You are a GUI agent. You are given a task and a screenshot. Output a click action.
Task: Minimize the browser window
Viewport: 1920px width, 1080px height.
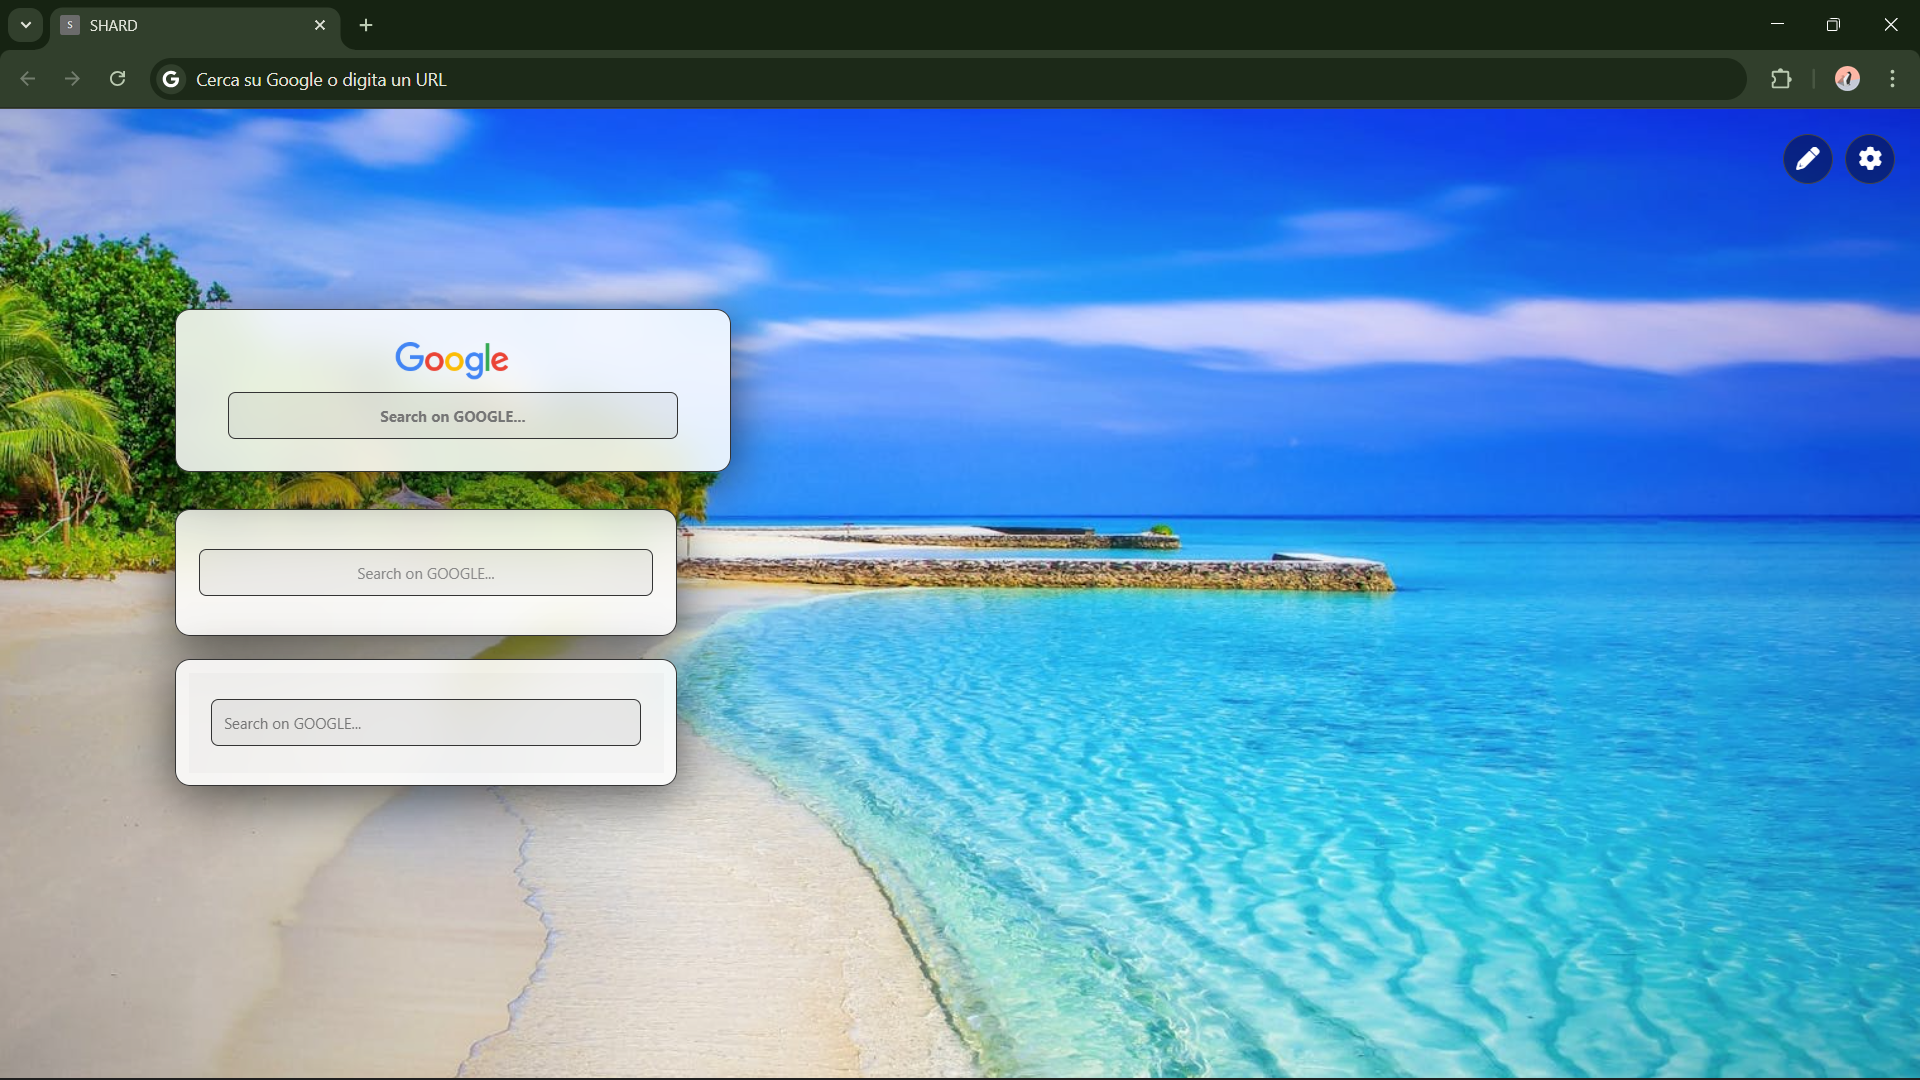(x=1777, y=25)
